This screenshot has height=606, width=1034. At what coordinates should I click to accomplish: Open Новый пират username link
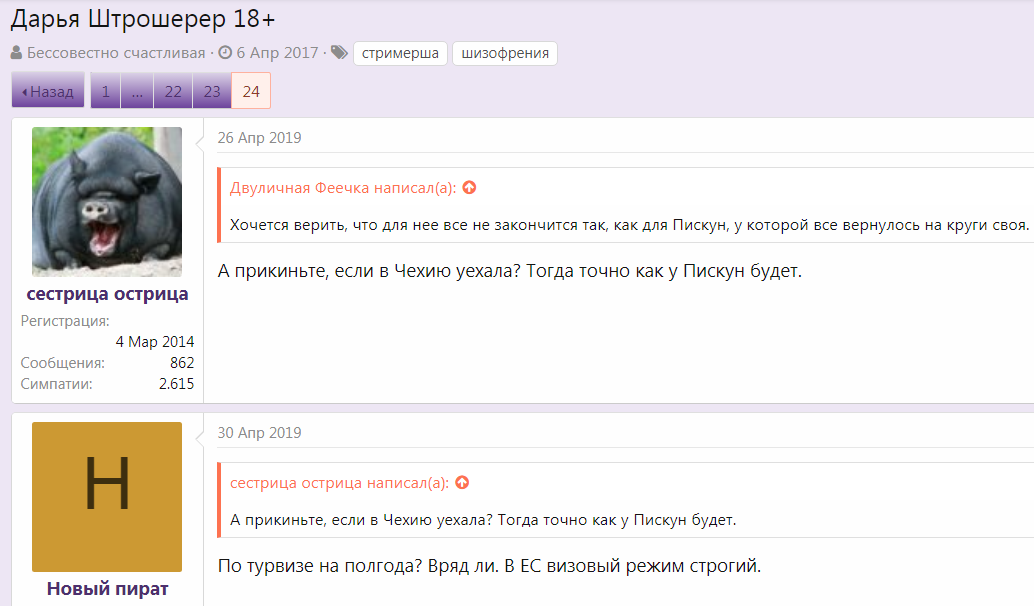point(107,589)
